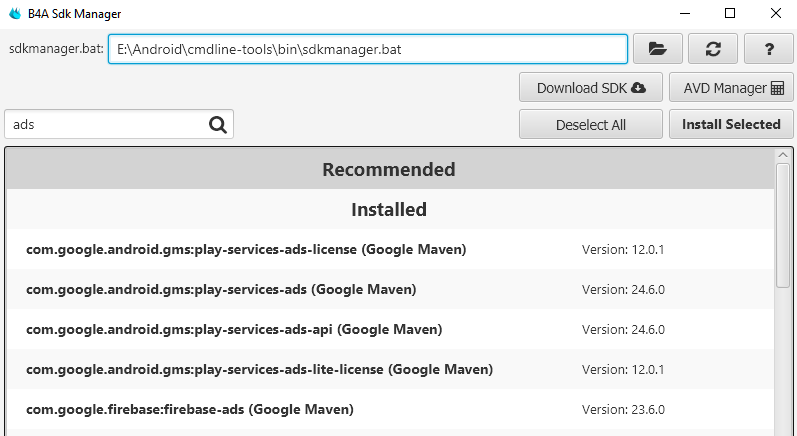Screen dimensions: 797x436
Task: Click version 24.6.0 of ads-api row
Action: click(623, 330)
